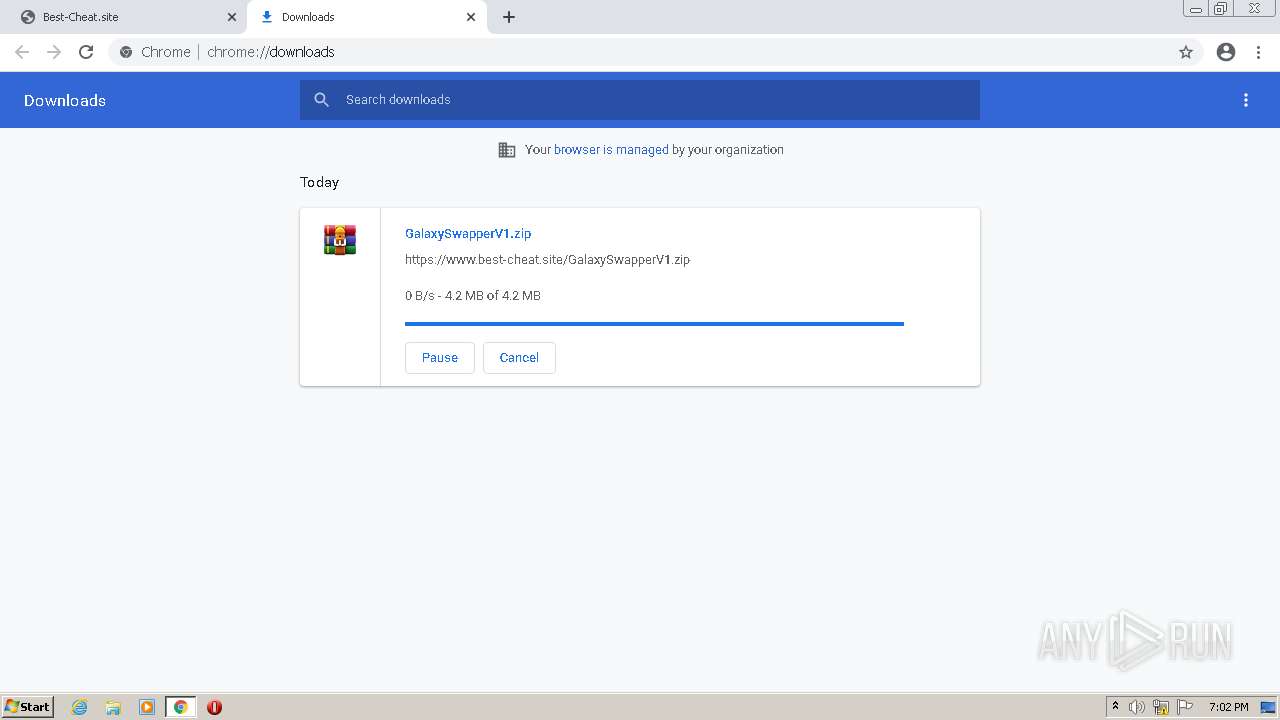Click the Downloads page title
The width and height of the screenshot is (1280, 720).
[x=65, y=100]
